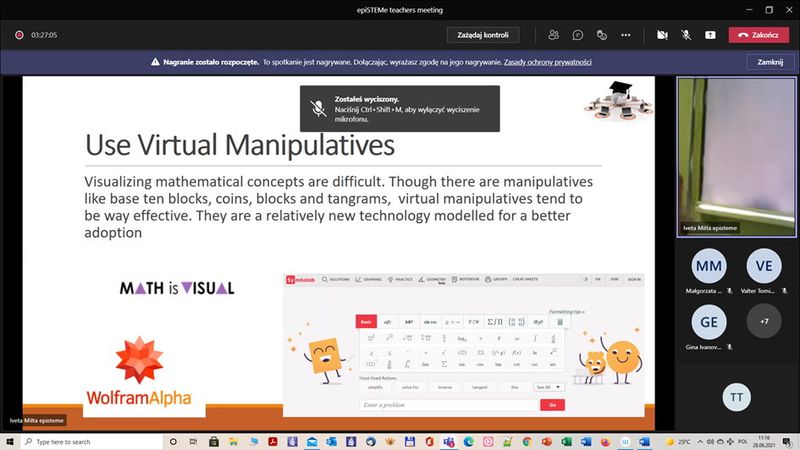Click the Symbolab logo in the slide

click(301, 280)
